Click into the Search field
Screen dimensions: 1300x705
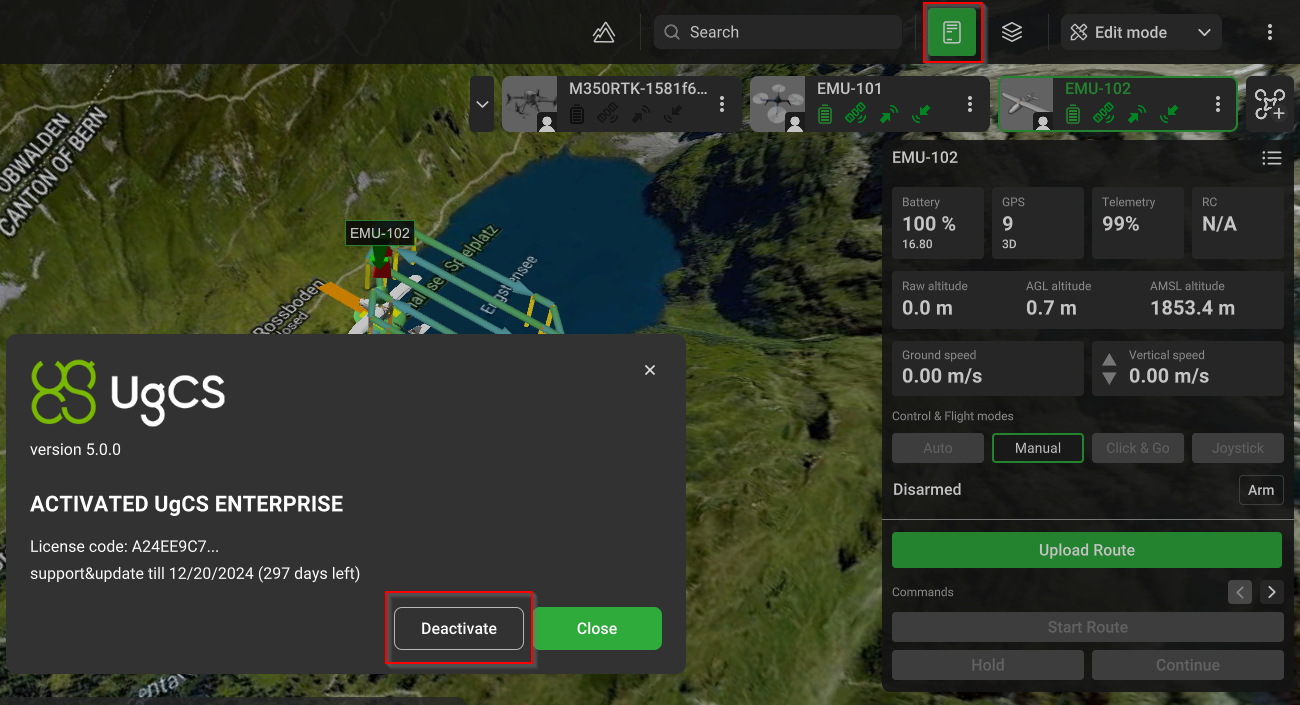click(778, 33)
